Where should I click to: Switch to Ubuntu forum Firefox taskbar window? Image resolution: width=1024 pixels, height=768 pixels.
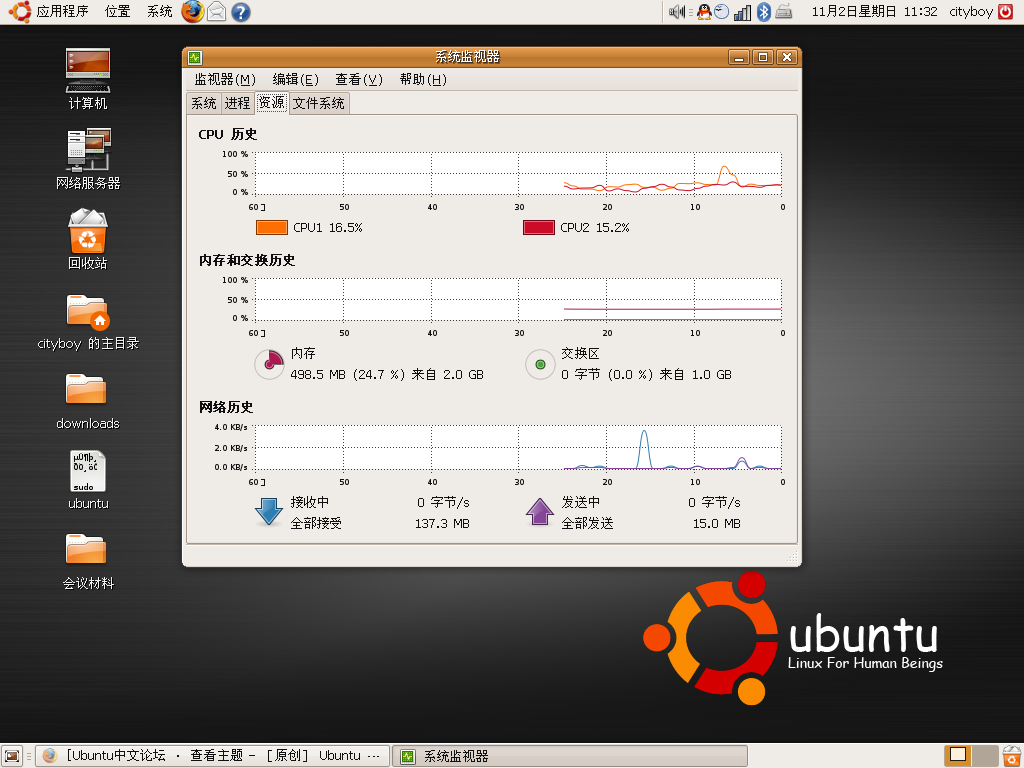[213, 756]
